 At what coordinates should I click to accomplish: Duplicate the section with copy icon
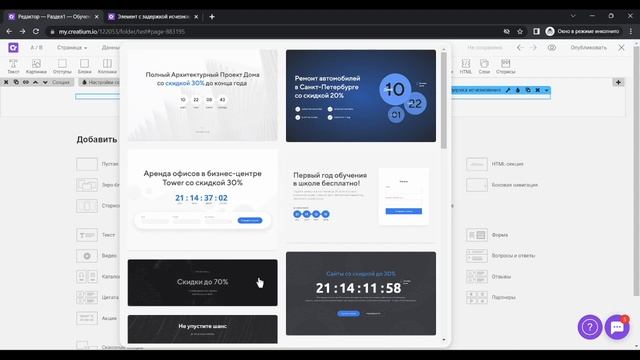tap(16, 82)
